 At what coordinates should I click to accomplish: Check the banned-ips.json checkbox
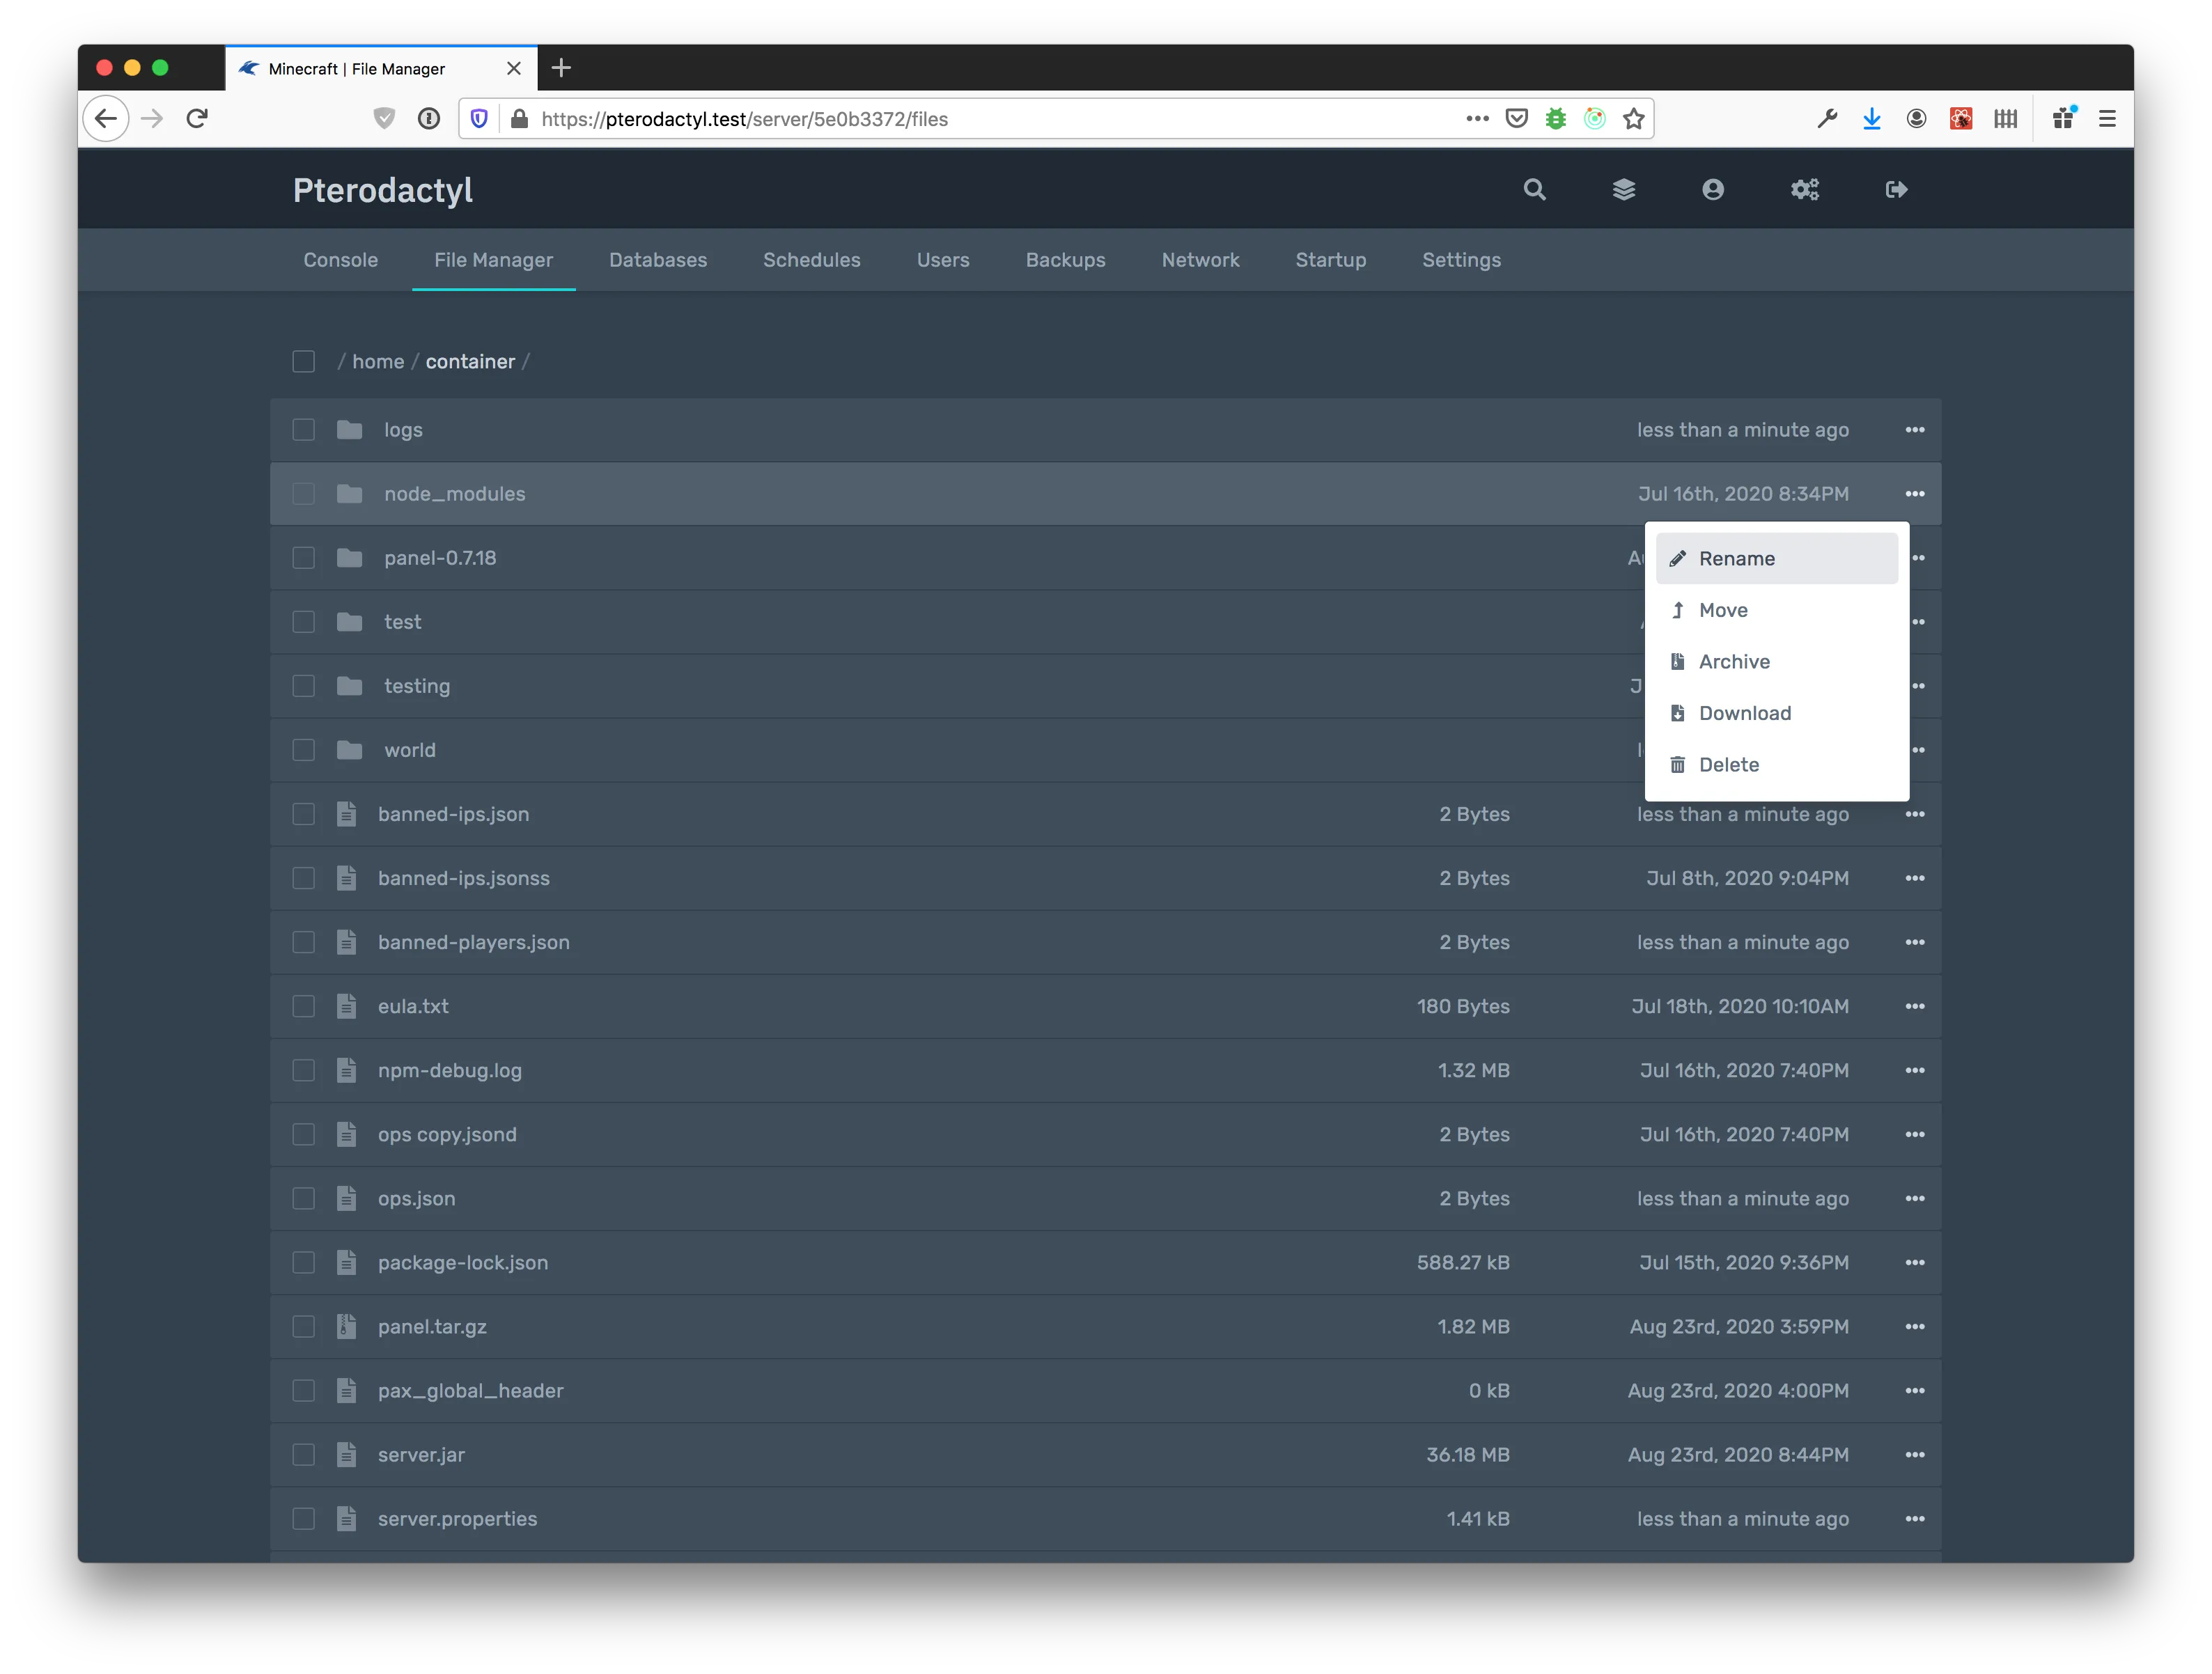point(304,814)
